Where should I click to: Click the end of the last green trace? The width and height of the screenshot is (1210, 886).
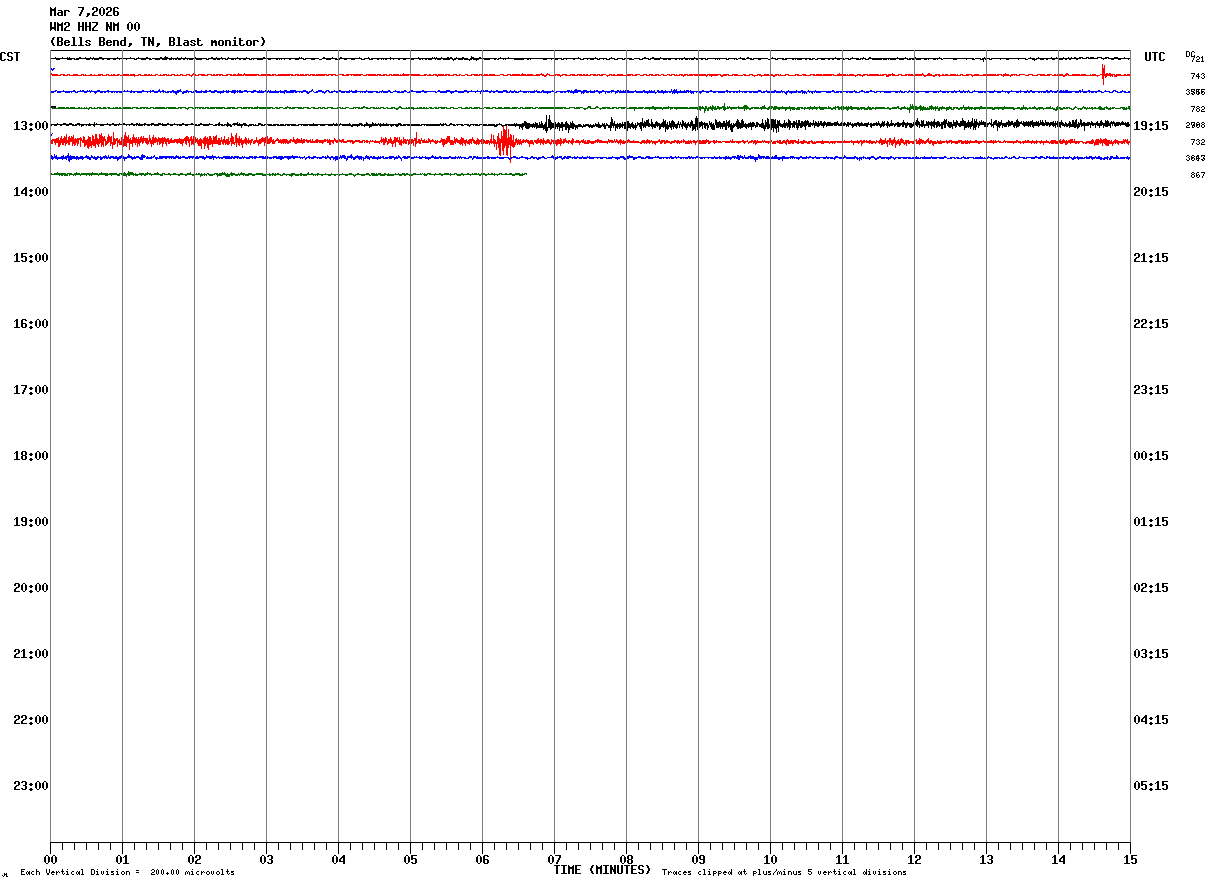point(525,174)
